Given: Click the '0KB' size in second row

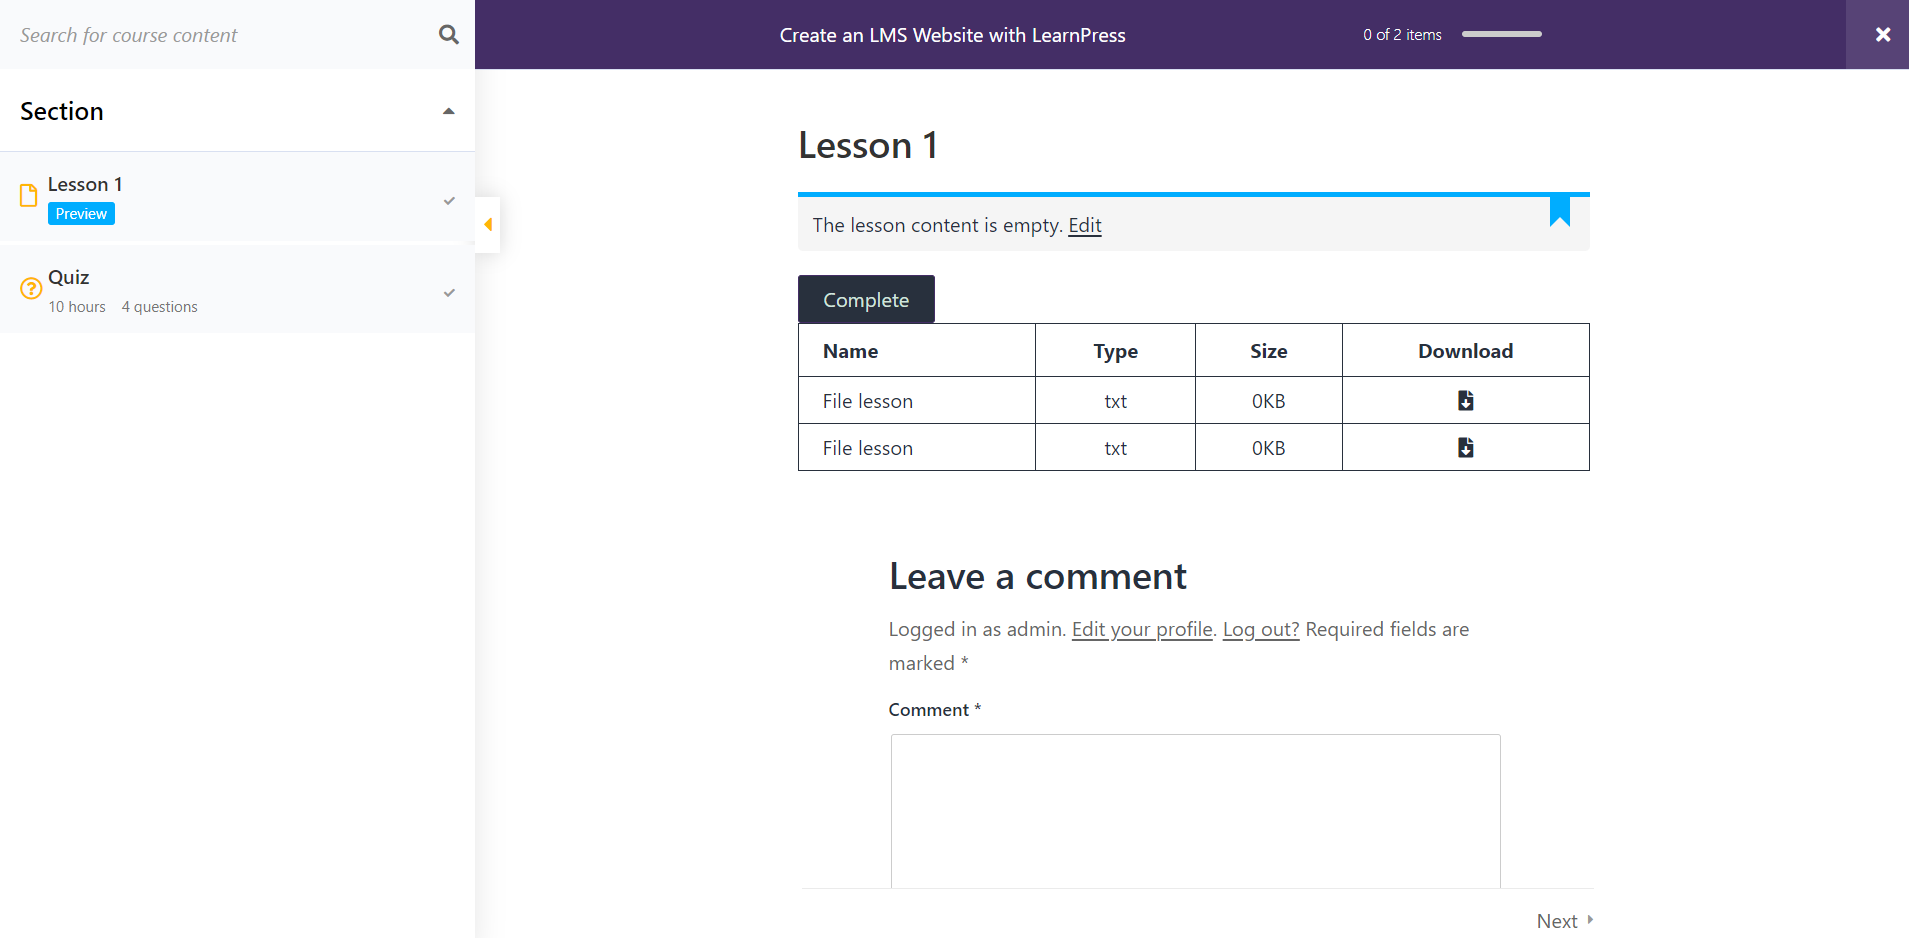Looking at the screenshot, I should (x=1268, y=448).
